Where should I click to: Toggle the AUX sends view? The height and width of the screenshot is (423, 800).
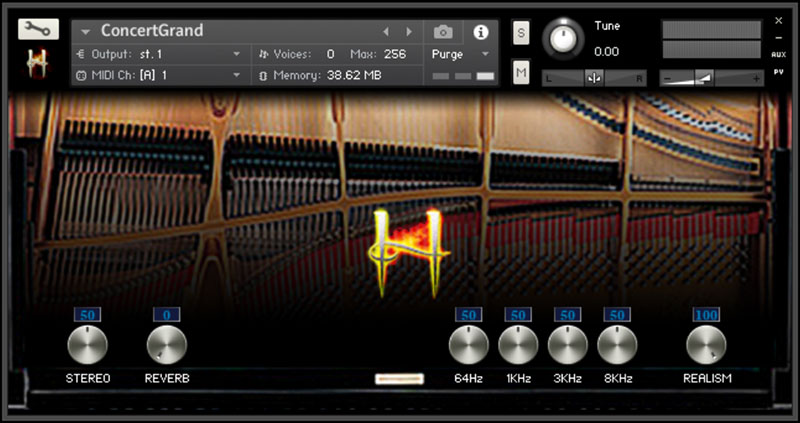point(779,55)
